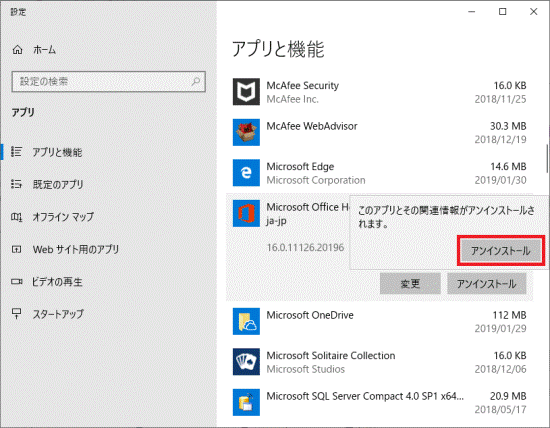Select Microsoft Solitaire Collection entry
The image size is (550, 428).
(x=330, y=355)
